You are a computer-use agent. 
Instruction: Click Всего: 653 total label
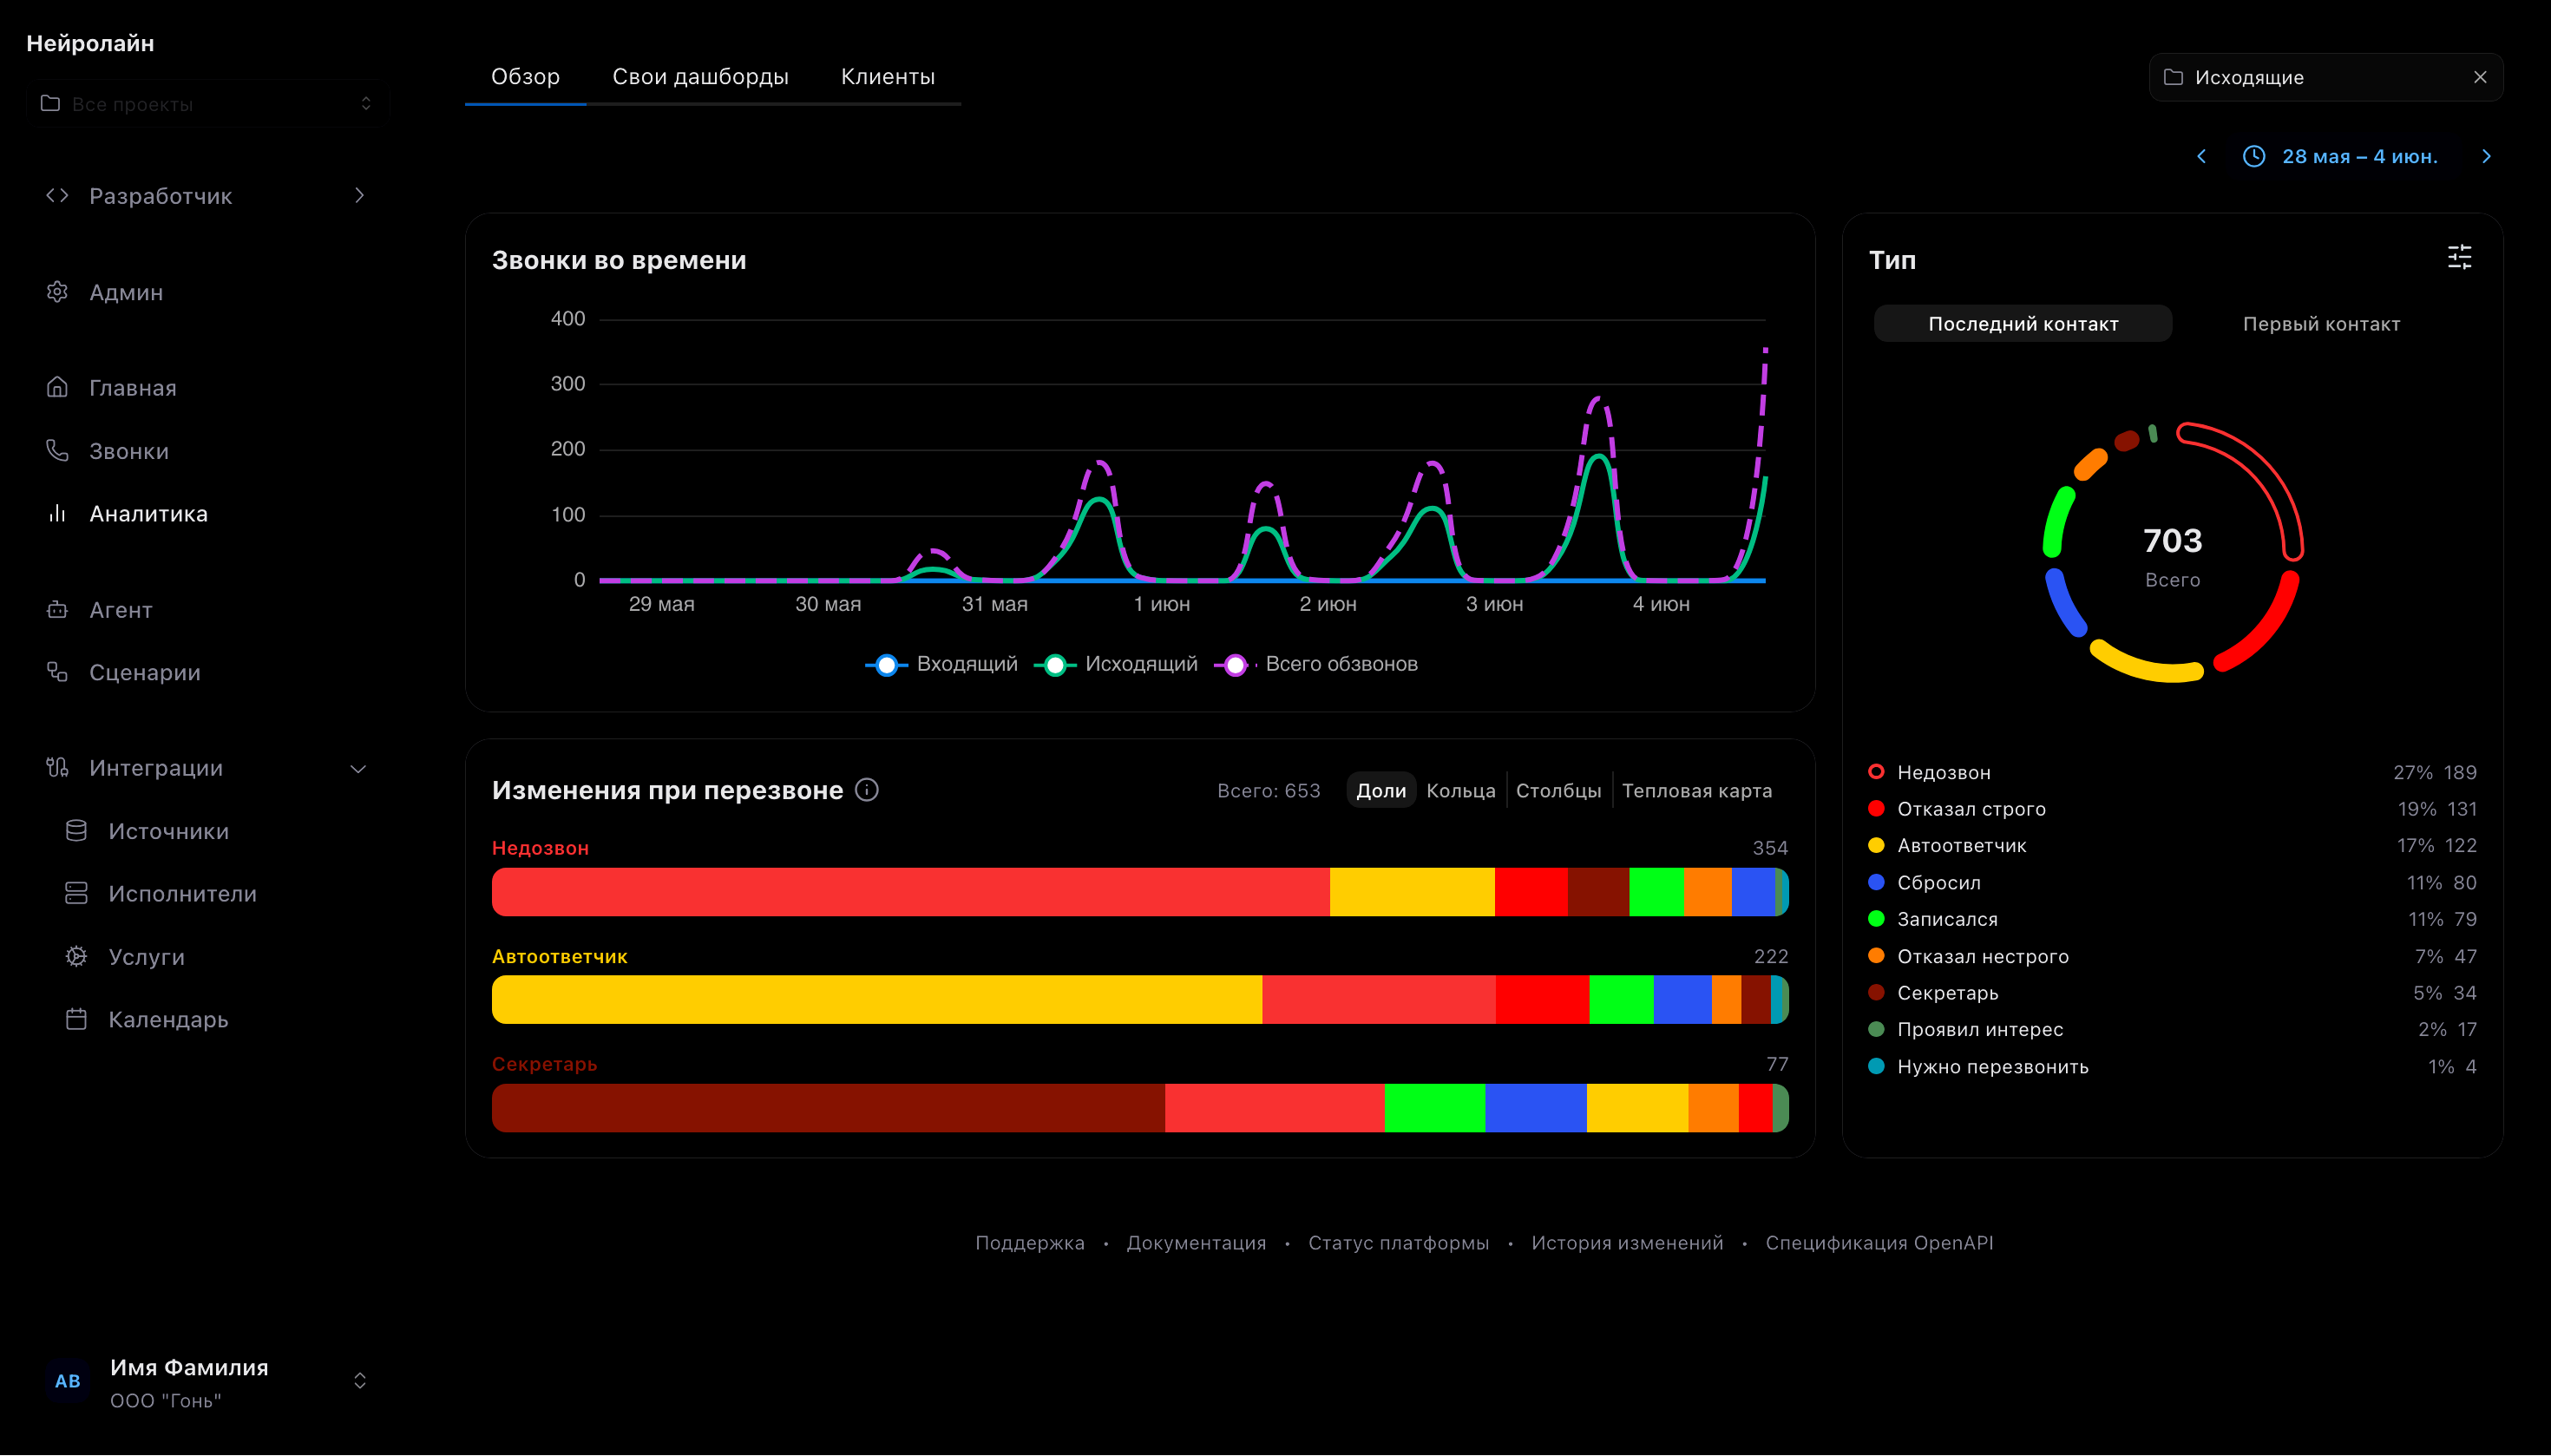point(1268,790)
